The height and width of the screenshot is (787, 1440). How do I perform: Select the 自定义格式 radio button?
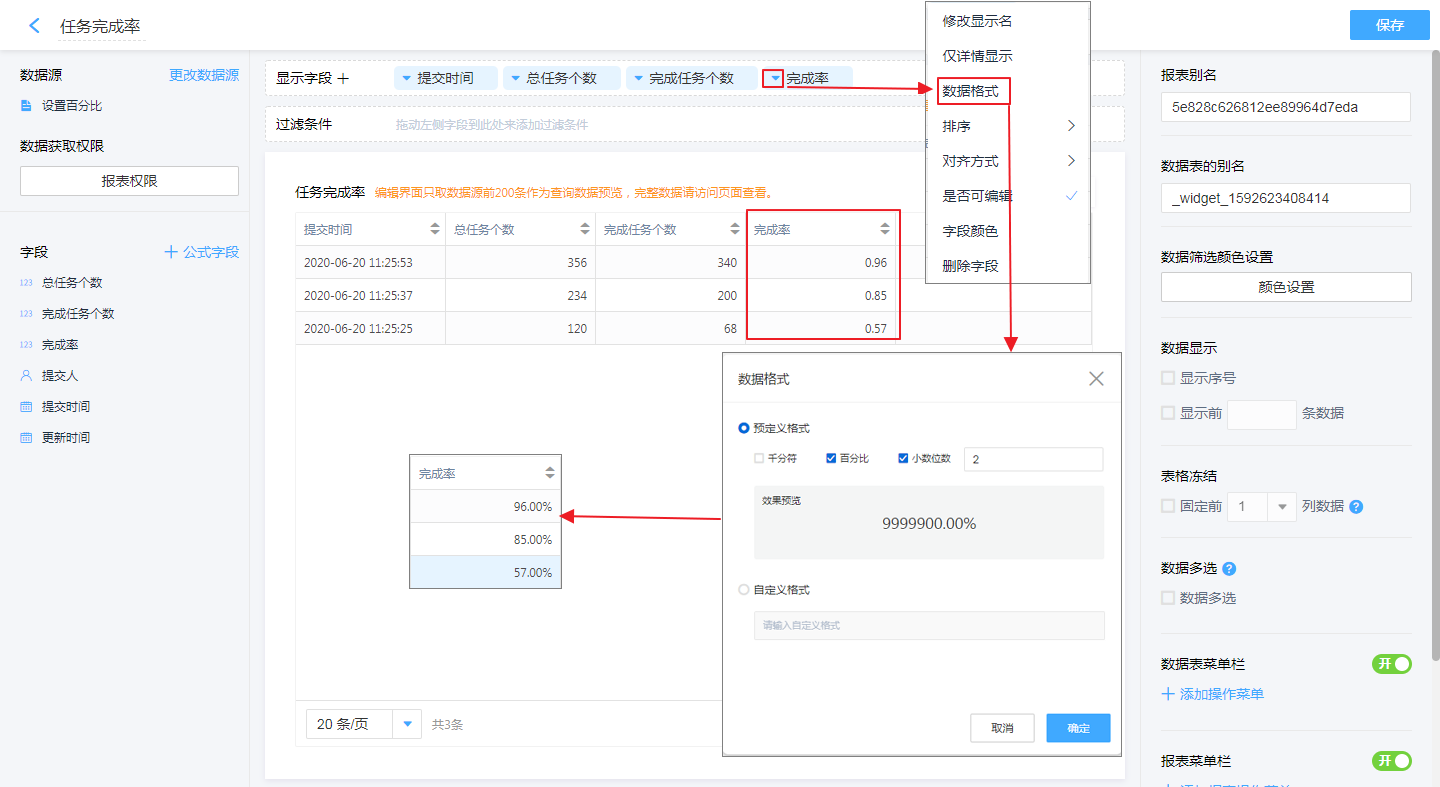[x=744, y=590]
